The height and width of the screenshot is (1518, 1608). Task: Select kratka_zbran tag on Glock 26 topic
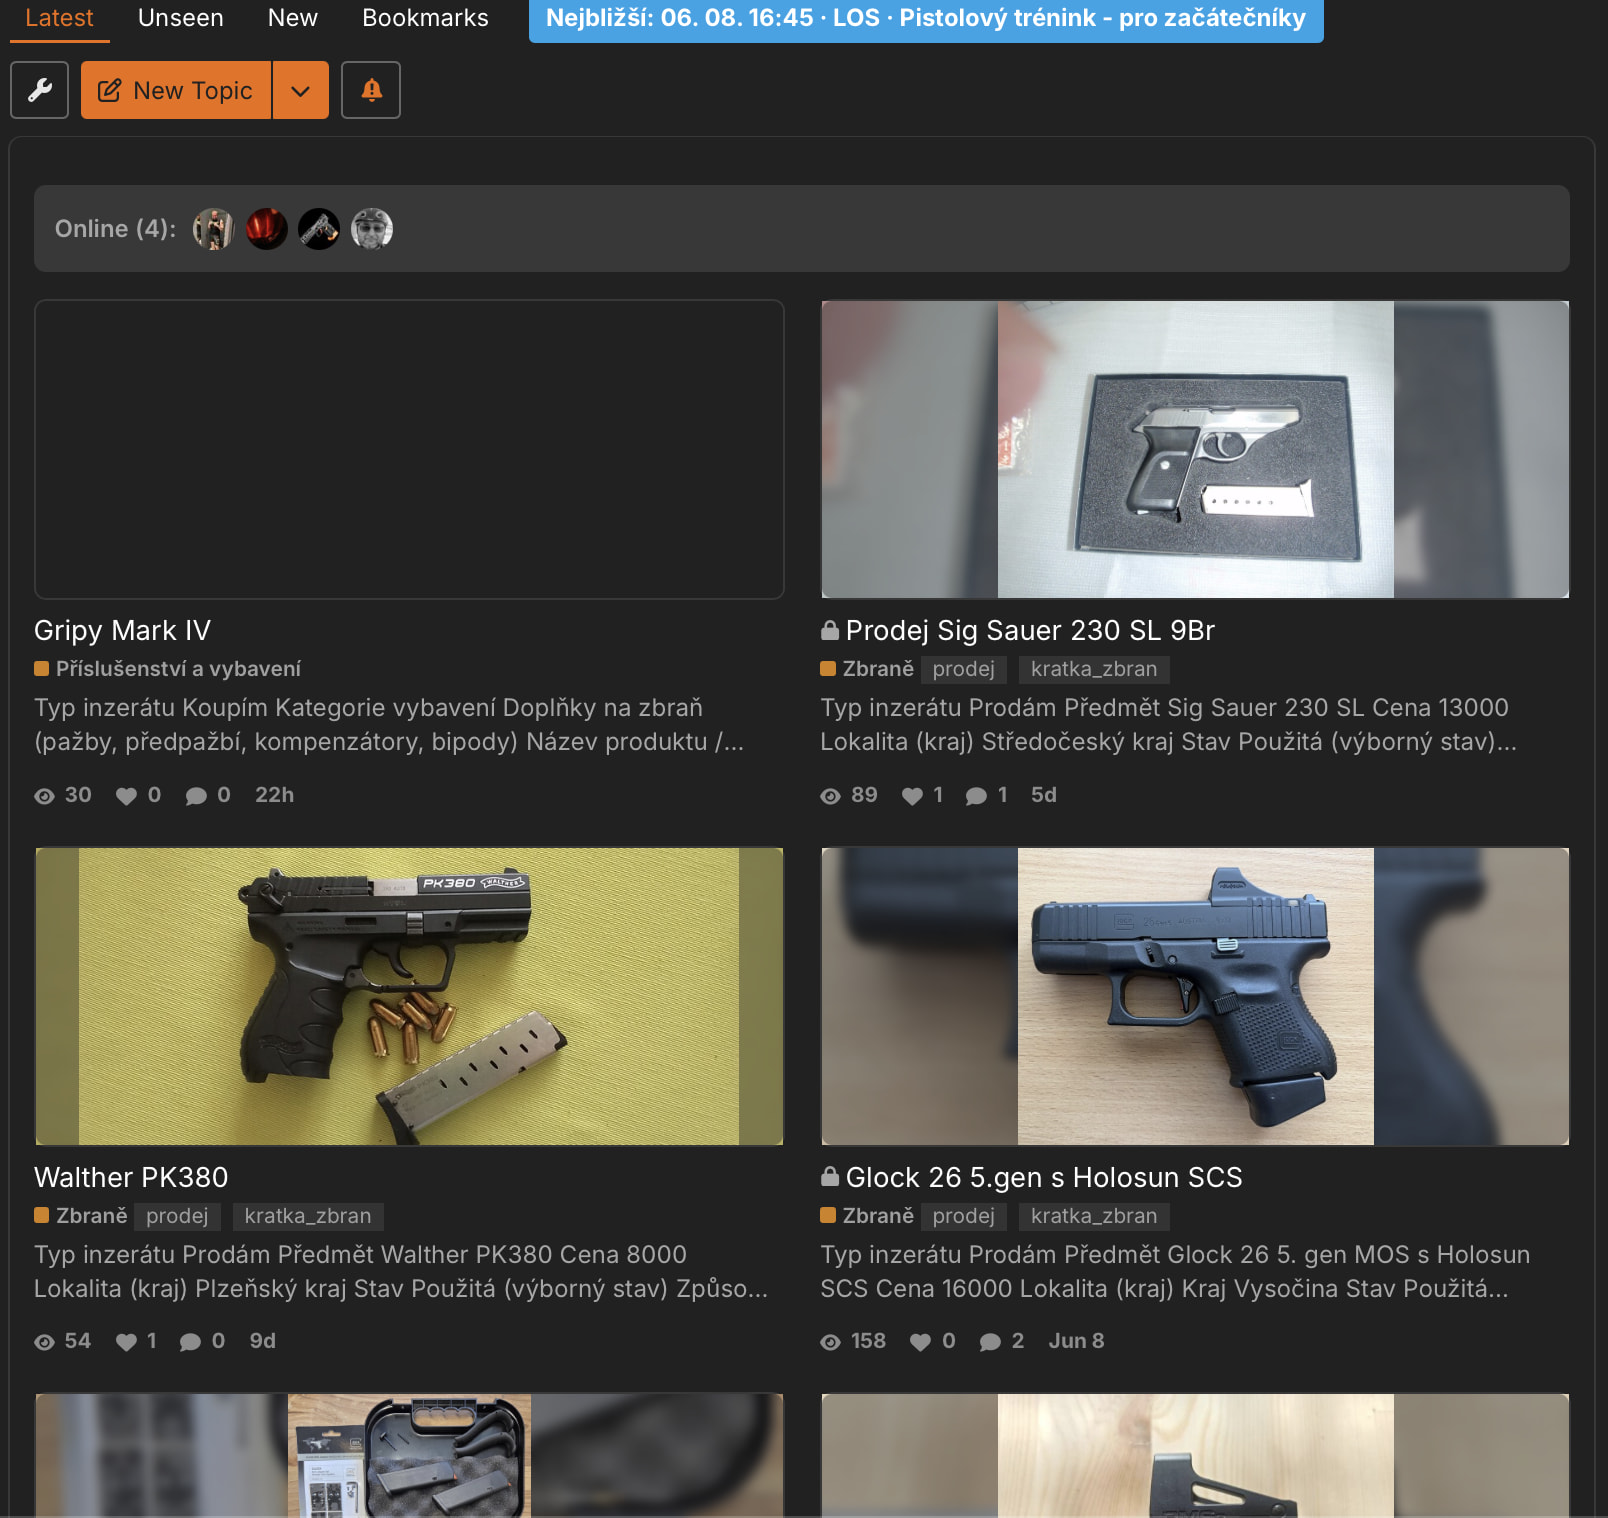(x=1094, y=1216)
